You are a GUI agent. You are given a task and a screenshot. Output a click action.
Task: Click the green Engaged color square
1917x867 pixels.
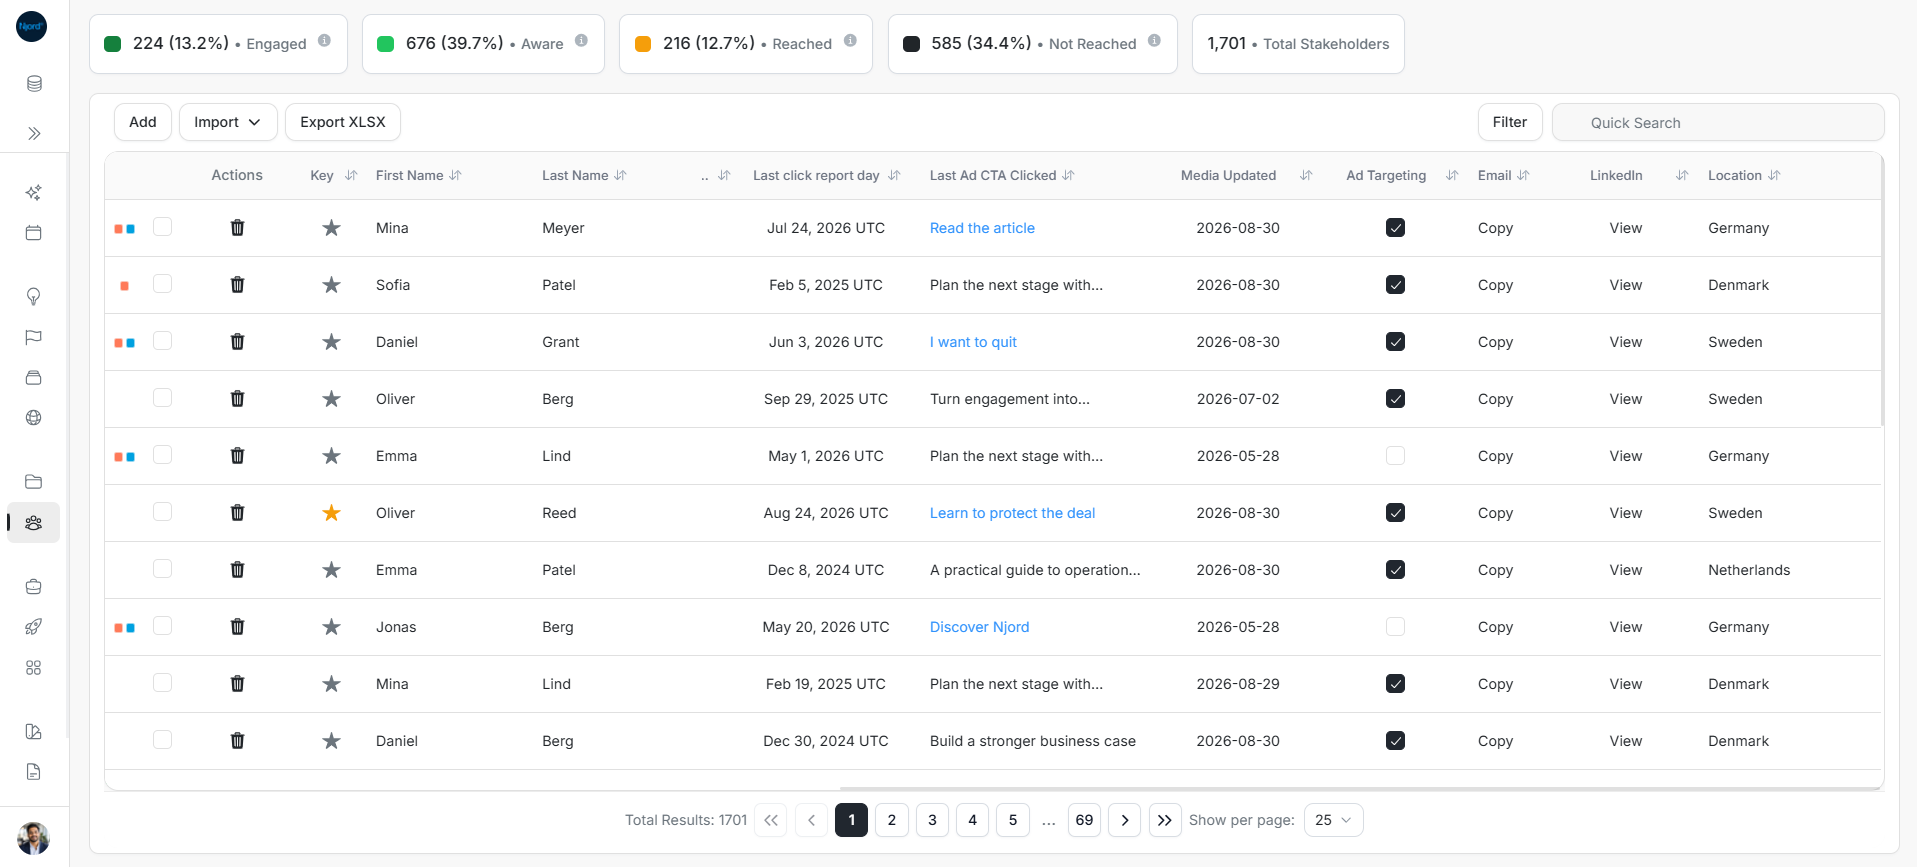click(x=113, y=44)
